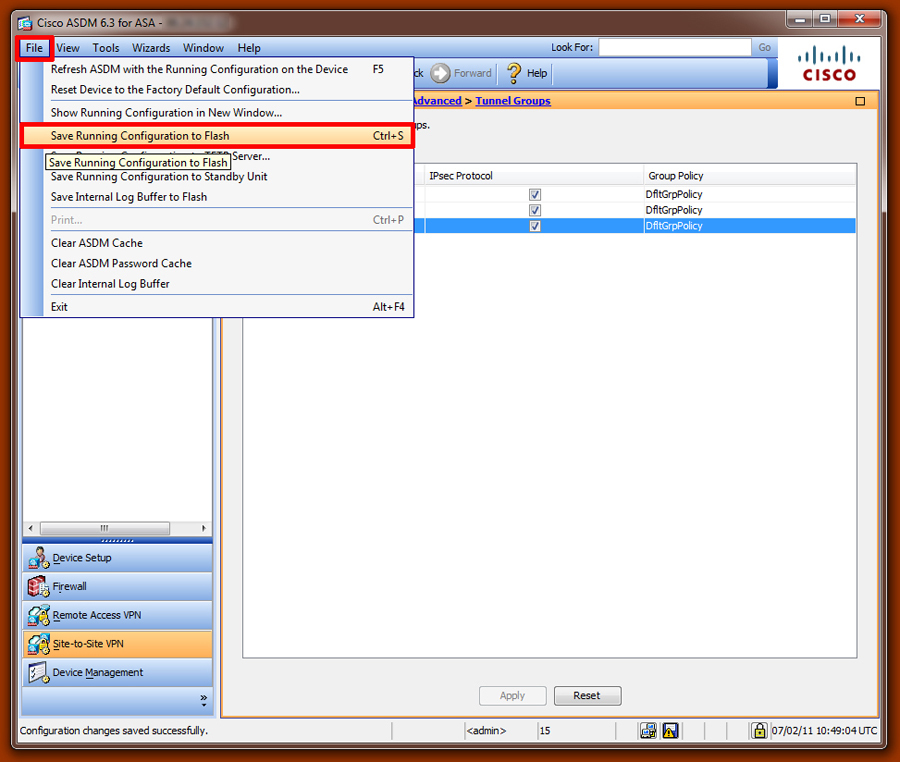The width and height of the screenshot is (900, 762).
Task: Click the navigation pane scroll right arrow
Action: (204, 528)
